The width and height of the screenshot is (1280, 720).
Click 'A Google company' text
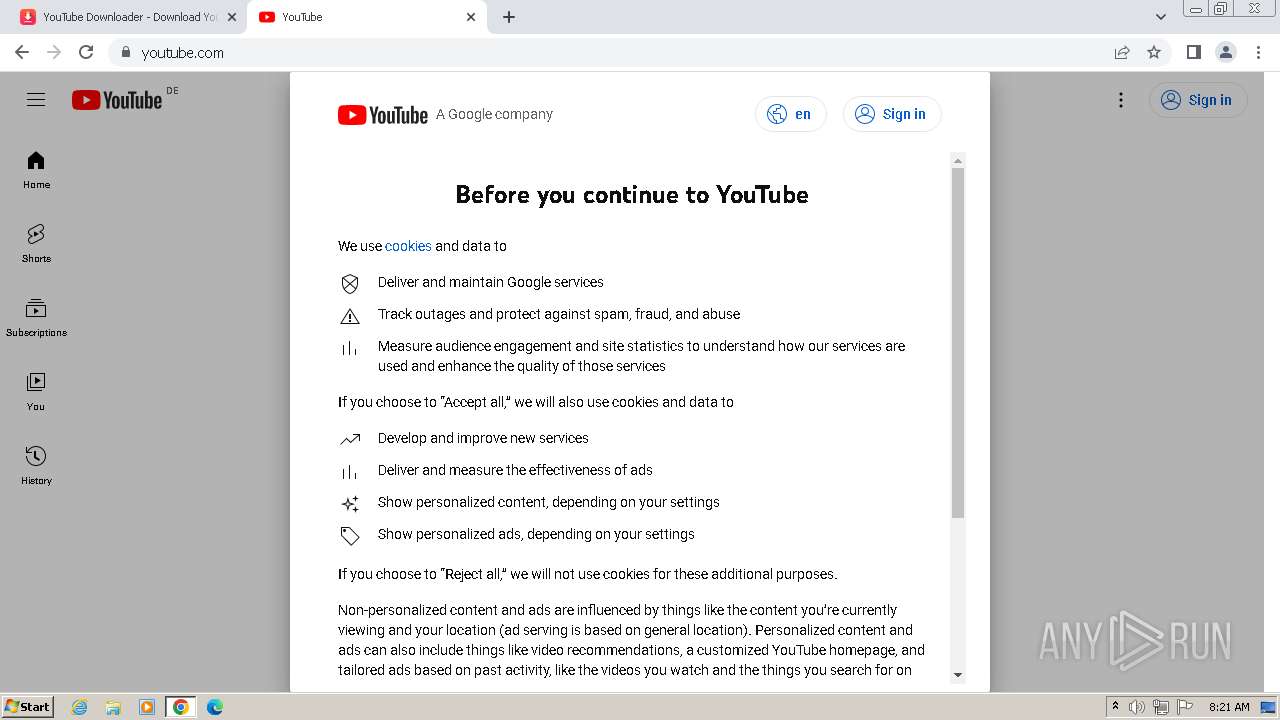point(494,114)
